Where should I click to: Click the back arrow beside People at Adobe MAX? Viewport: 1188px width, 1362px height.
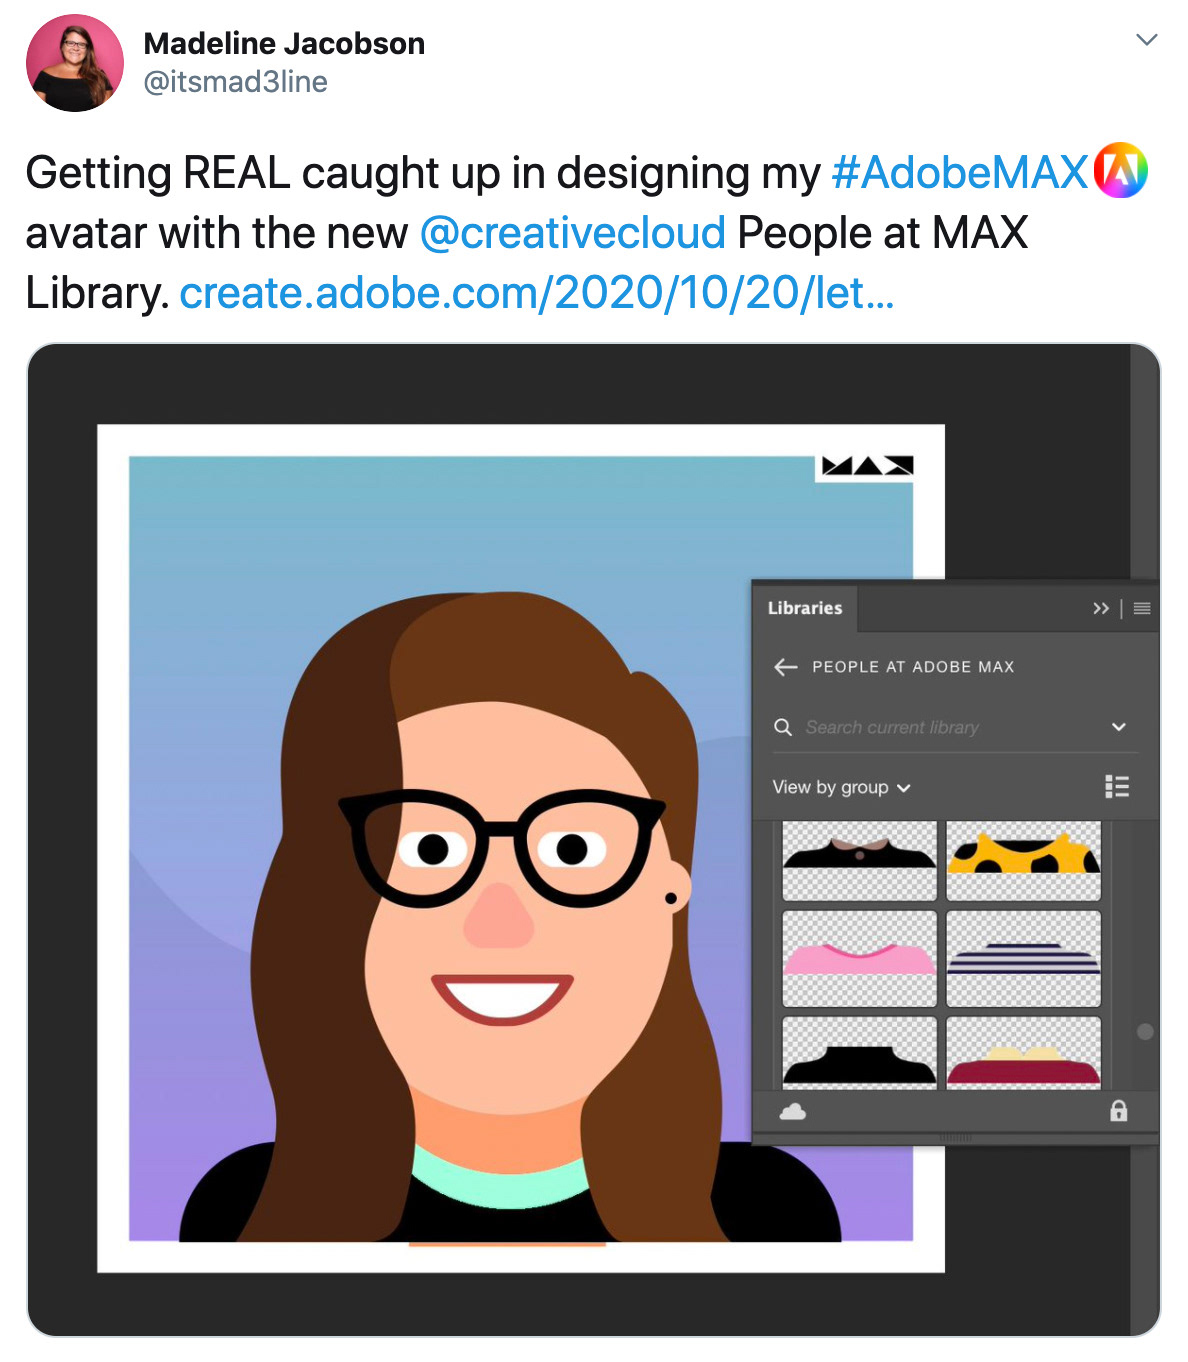(785, 667)
